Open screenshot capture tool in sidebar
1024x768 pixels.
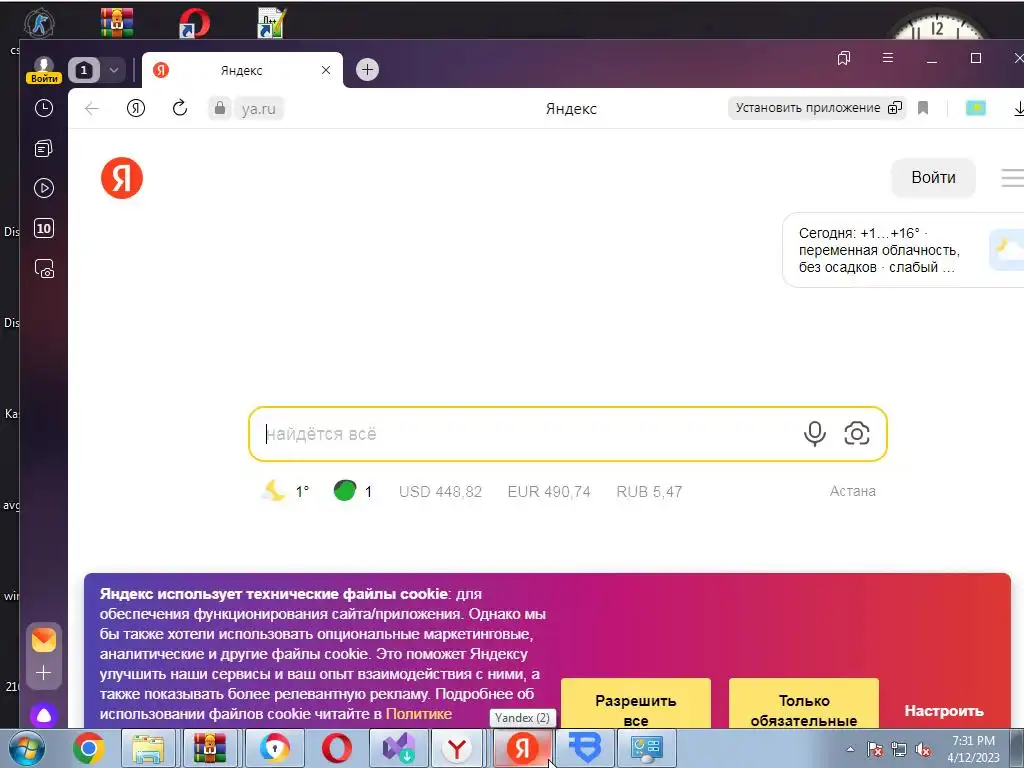(44, 269)
